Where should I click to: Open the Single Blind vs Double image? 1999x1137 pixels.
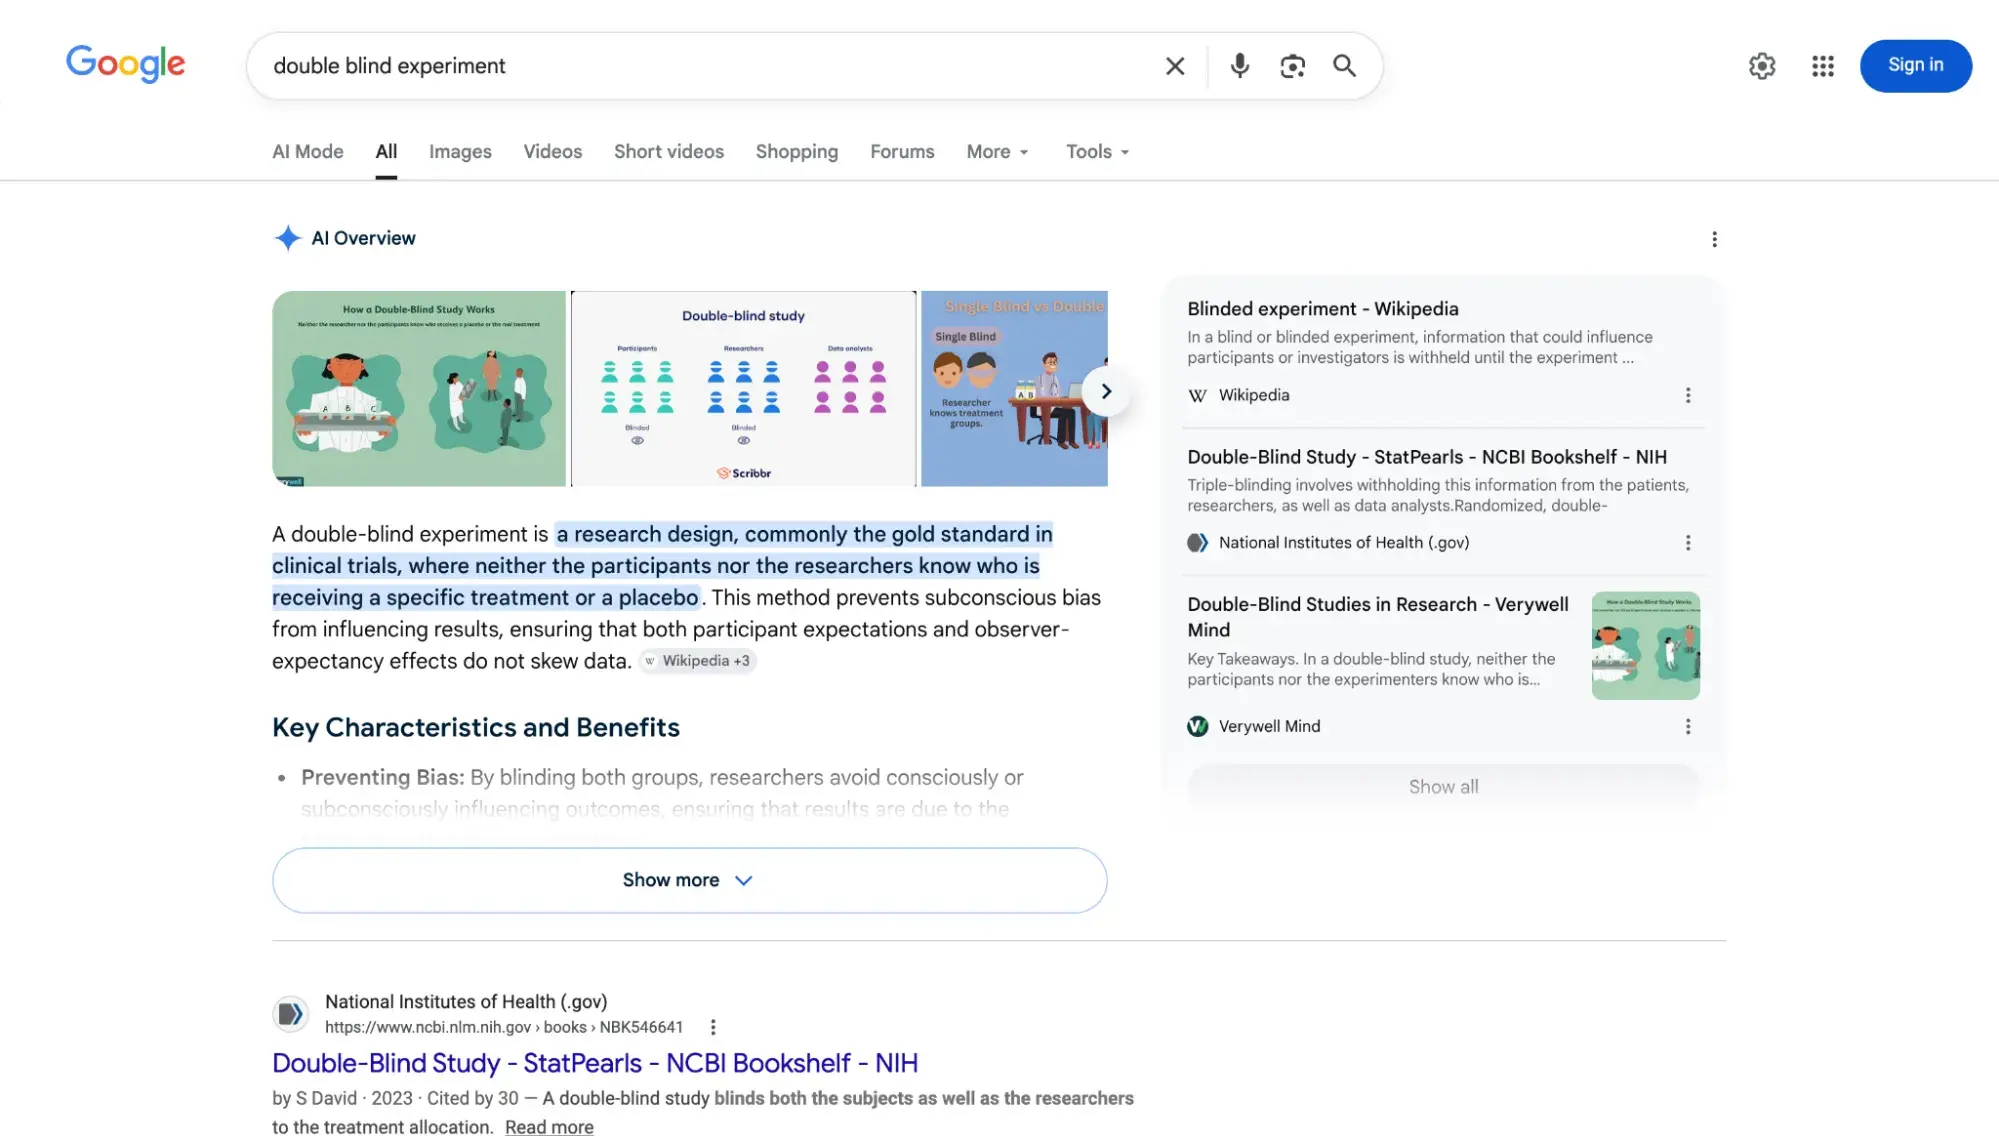click(x=1014, y=388)
